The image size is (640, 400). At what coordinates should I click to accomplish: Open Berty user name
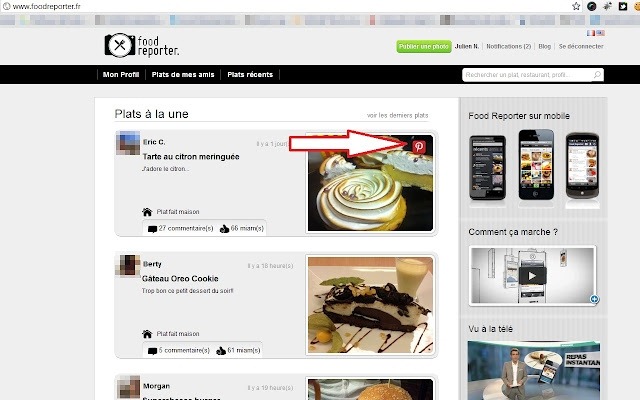tap(152, 264)
